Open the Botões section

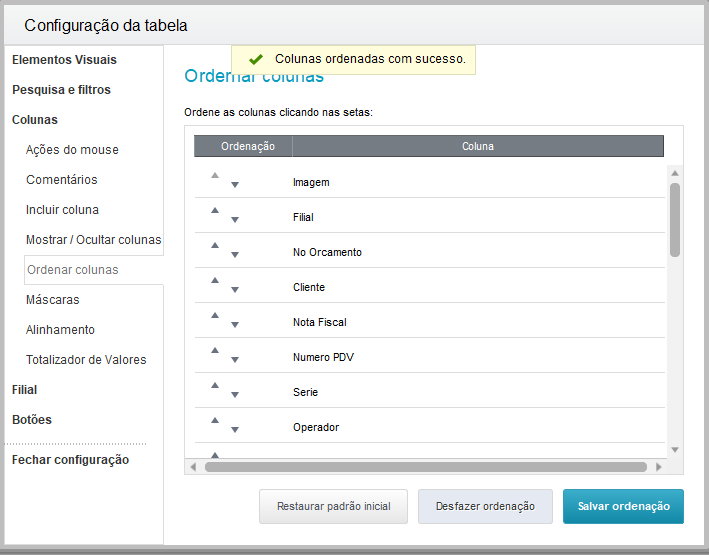(32, 420)
